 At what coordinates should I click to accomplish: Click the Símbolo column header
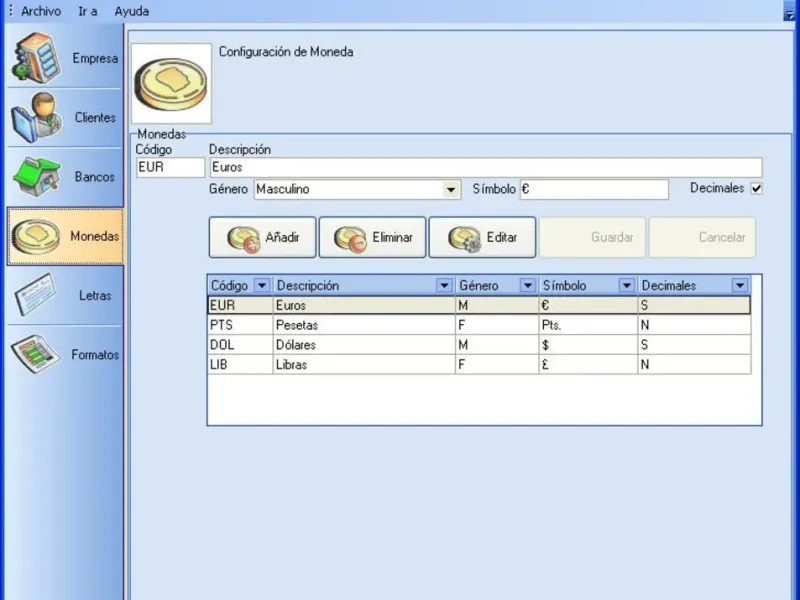(x=588, y=285)
